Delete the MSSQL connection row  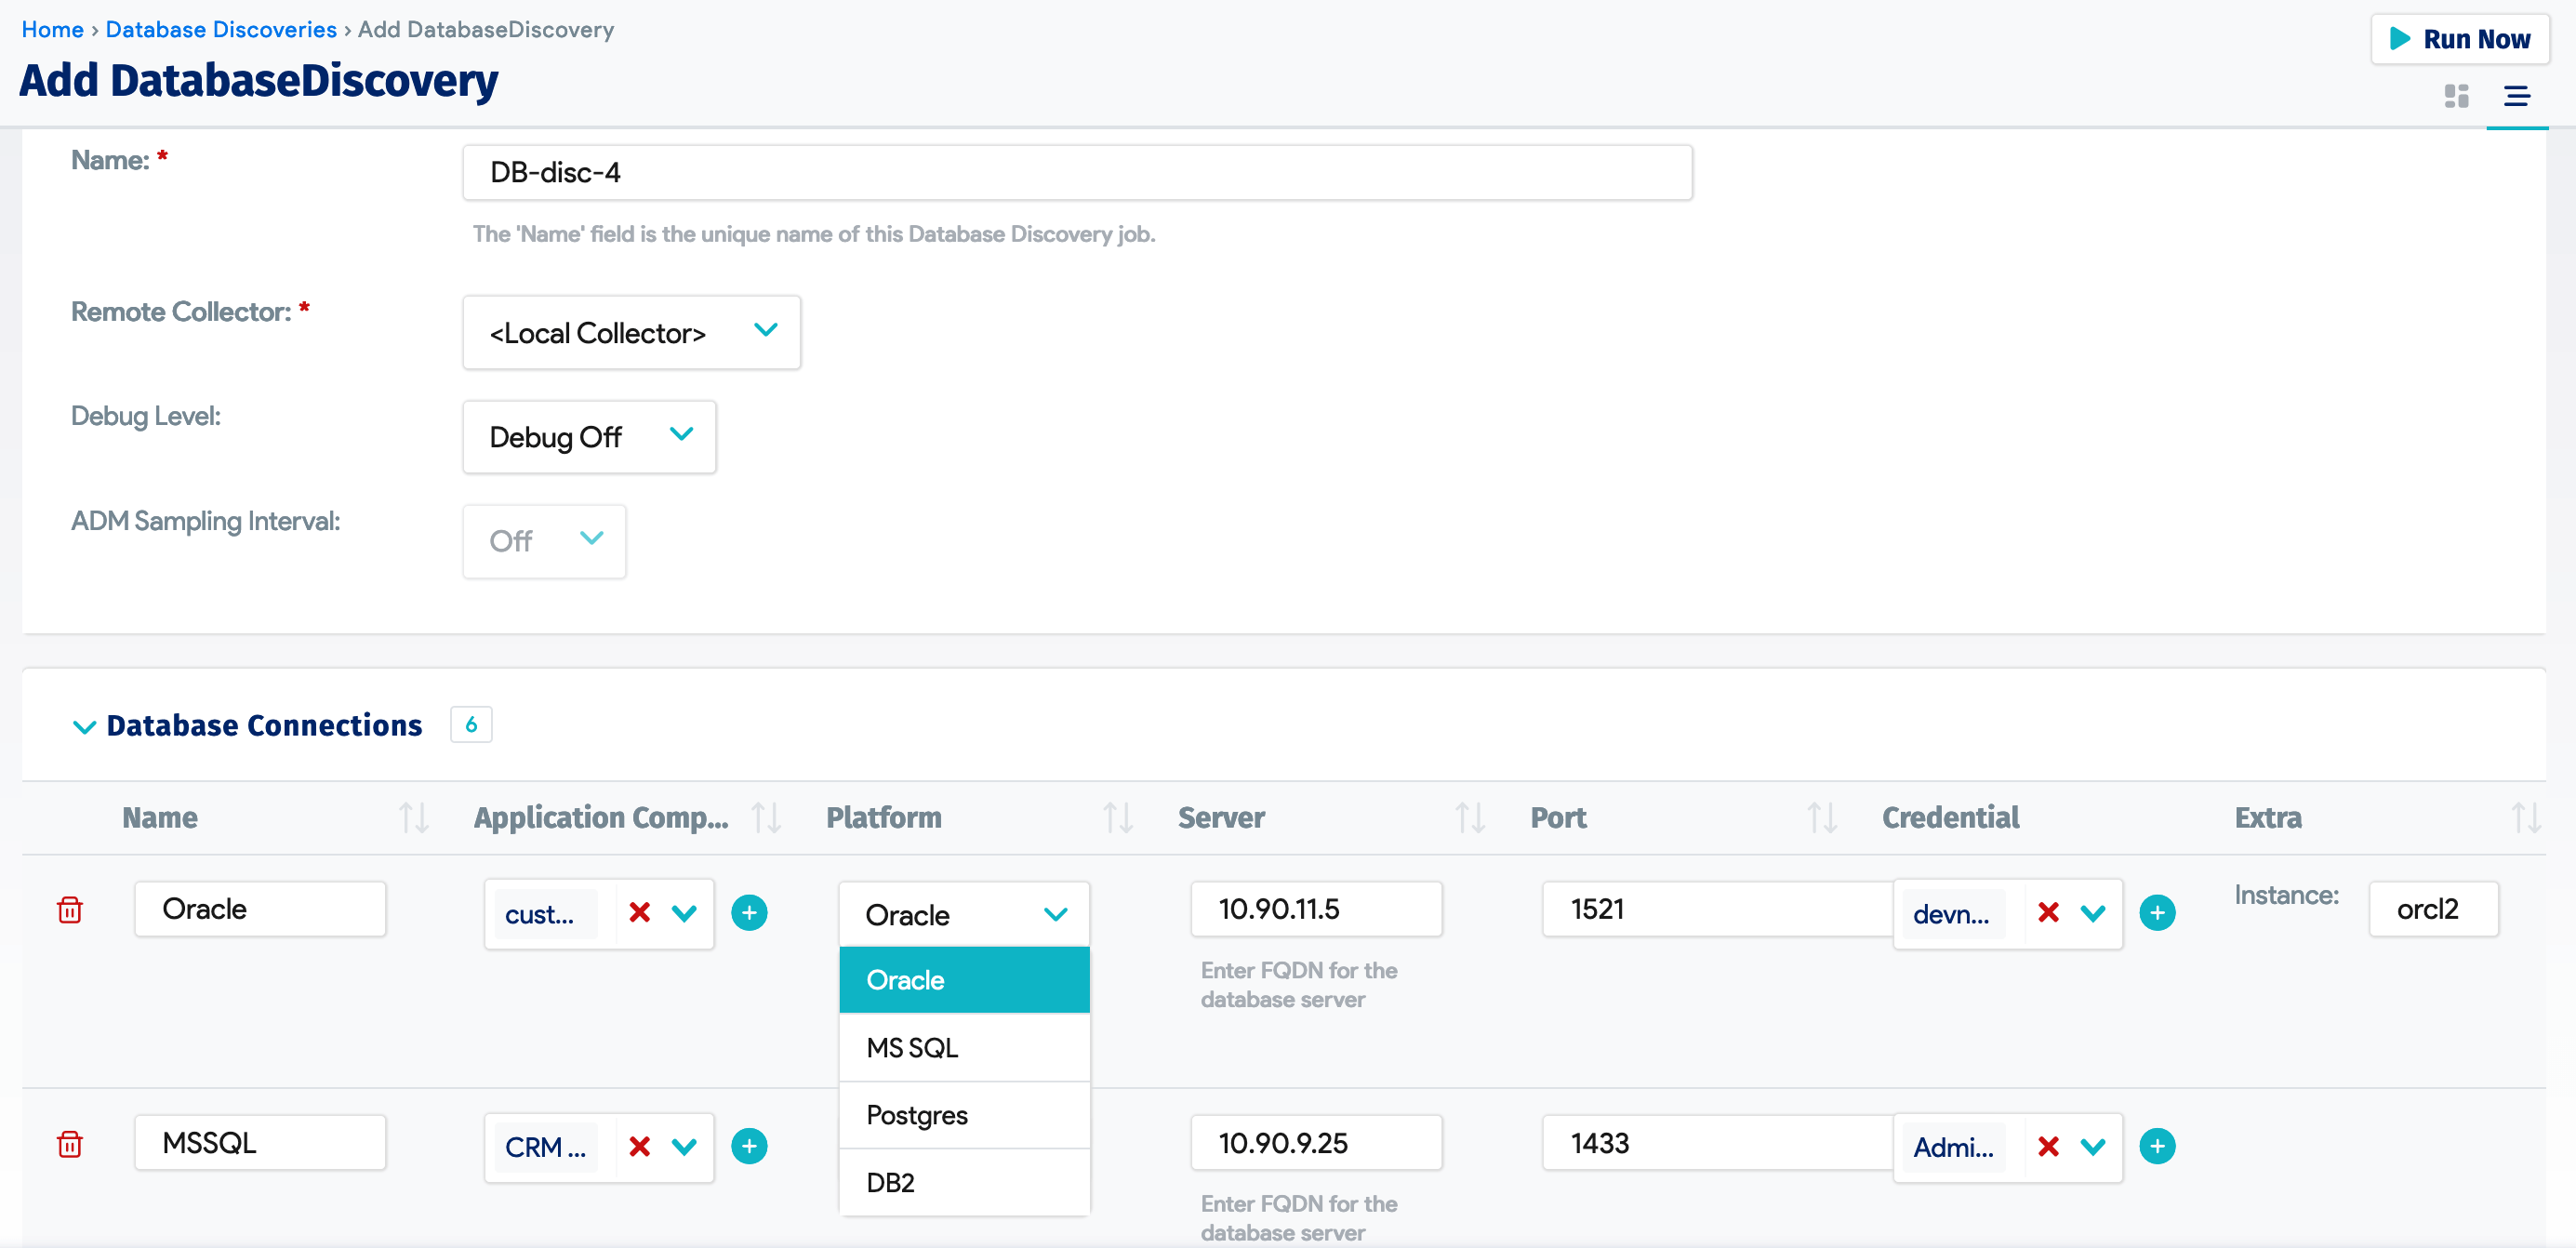69,1144
